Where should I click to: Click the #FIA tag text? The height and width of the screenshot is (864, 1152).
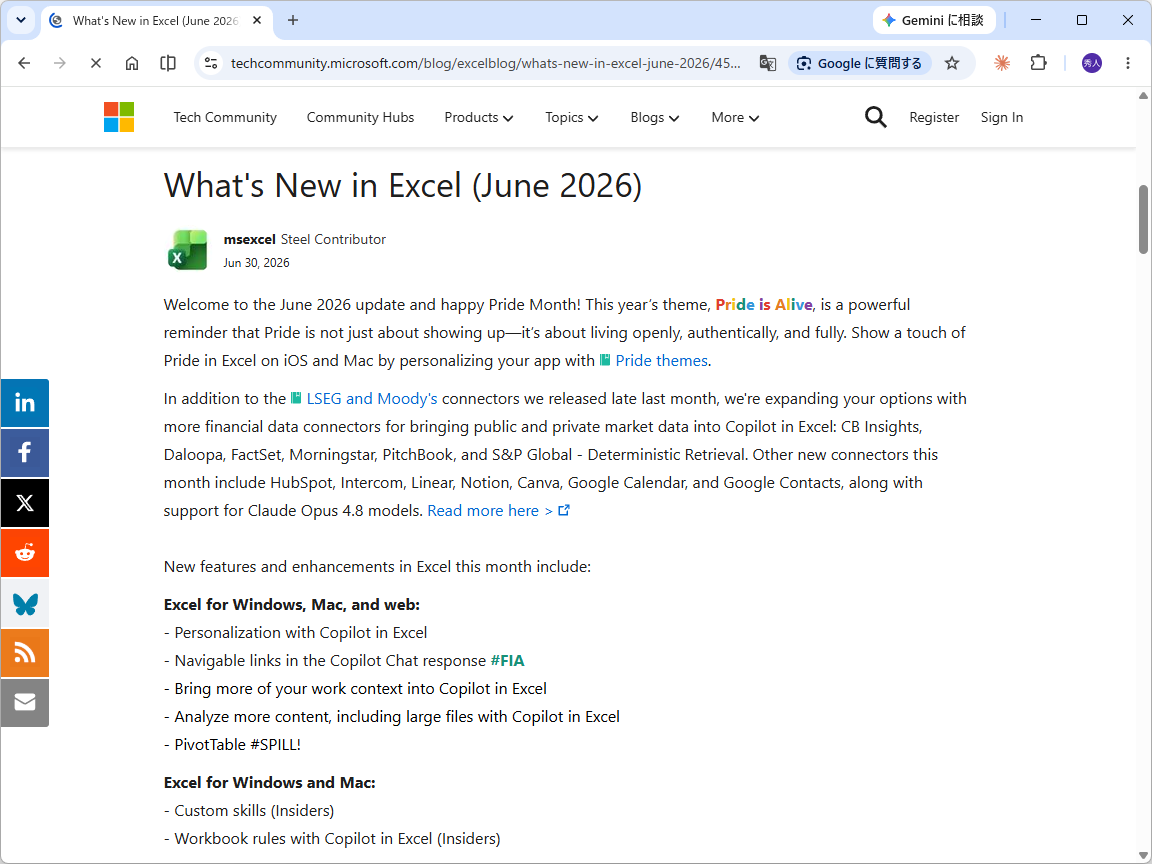pos(507,661)
